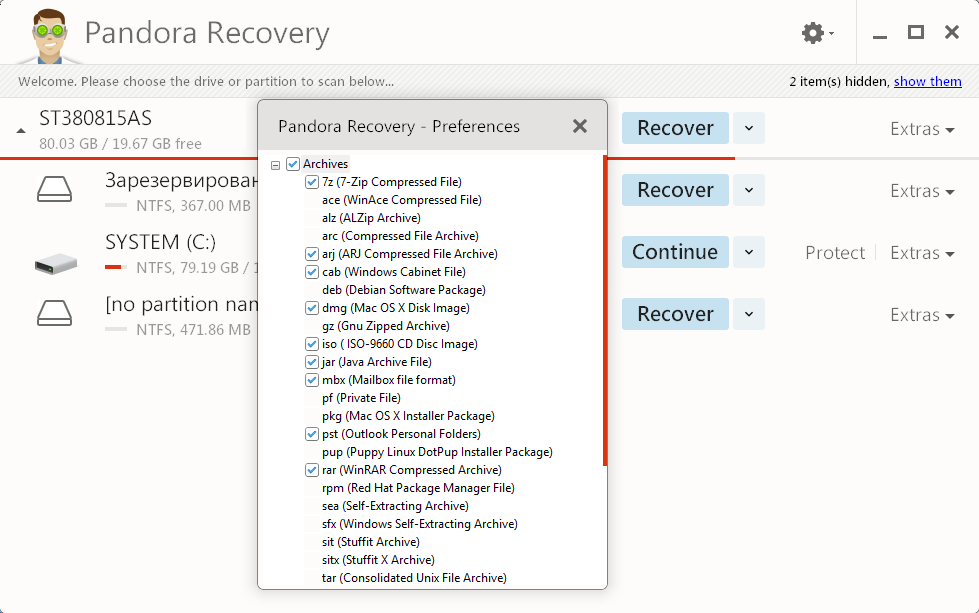Image resolution: width=979 pixels, height=613 pixels.
Task: Click the 'show them' hidden items link
Action: (x=927, y=81)
